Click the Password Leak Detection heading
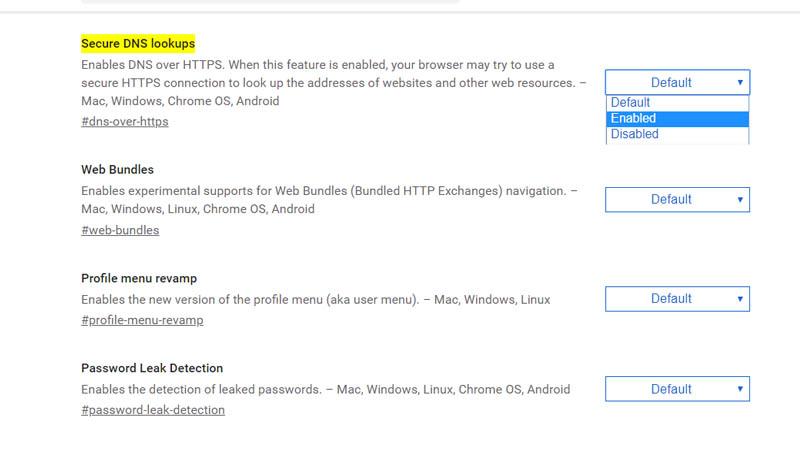 pyautogui.click(x=152, y=368)
